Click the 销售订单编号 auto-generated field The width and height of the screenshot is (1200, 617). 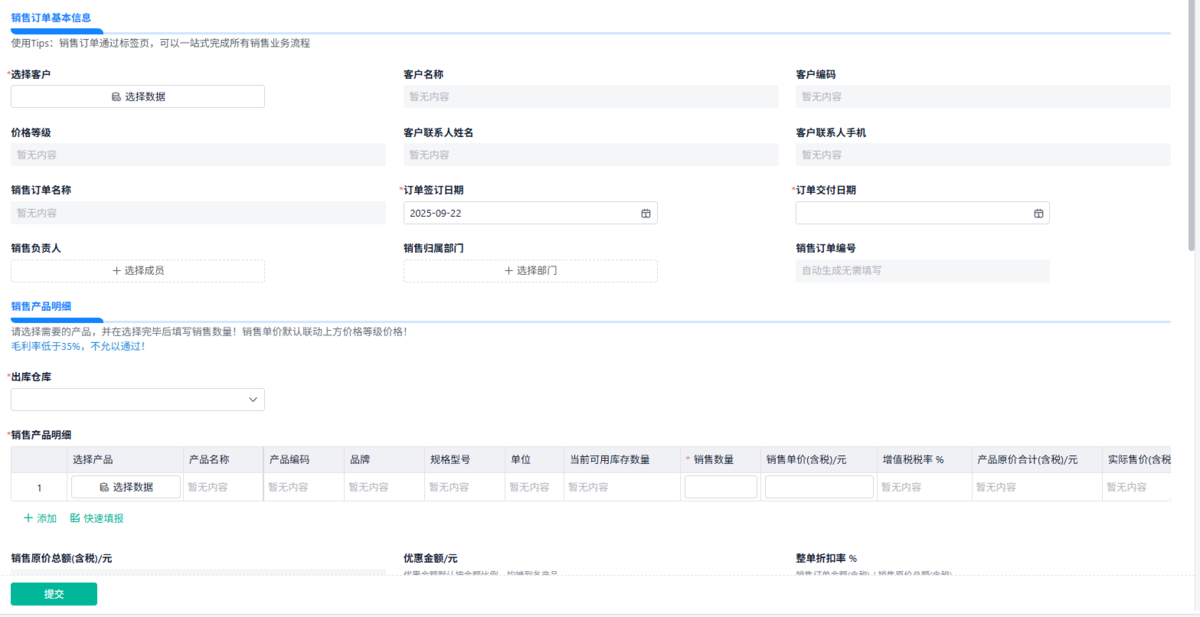click(922, 271)
